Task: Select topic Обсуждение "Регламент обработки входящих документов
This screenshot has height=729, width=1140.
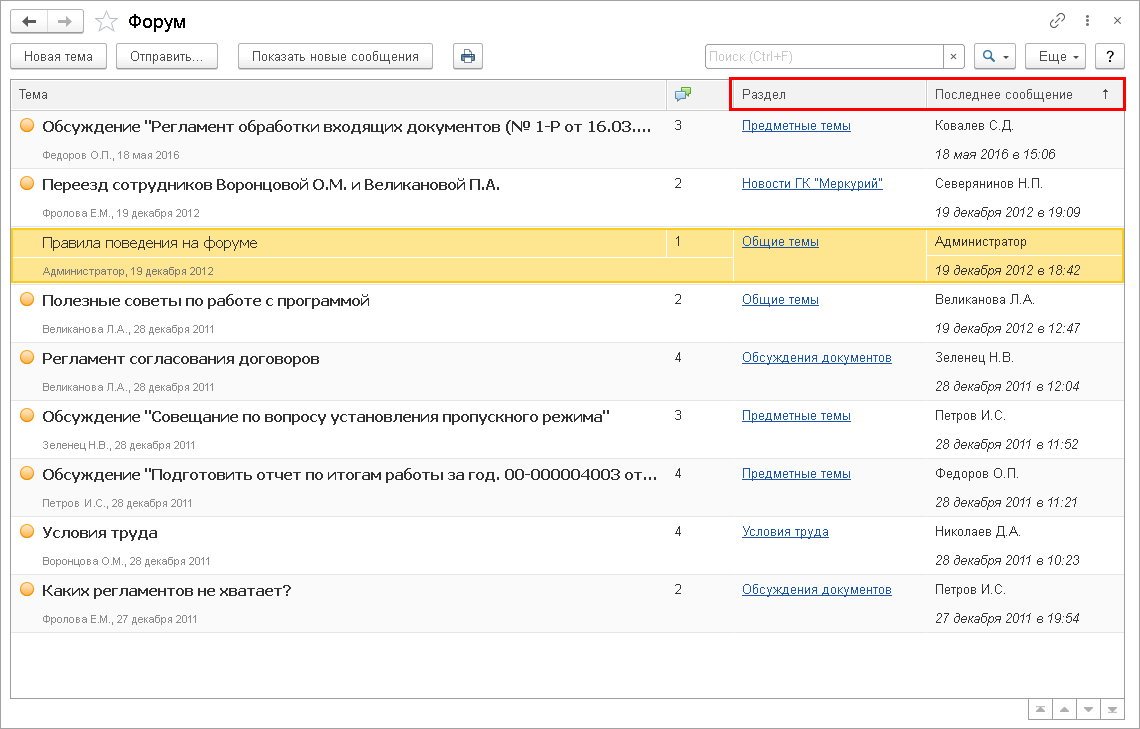Action: click(x=347, y=126)
